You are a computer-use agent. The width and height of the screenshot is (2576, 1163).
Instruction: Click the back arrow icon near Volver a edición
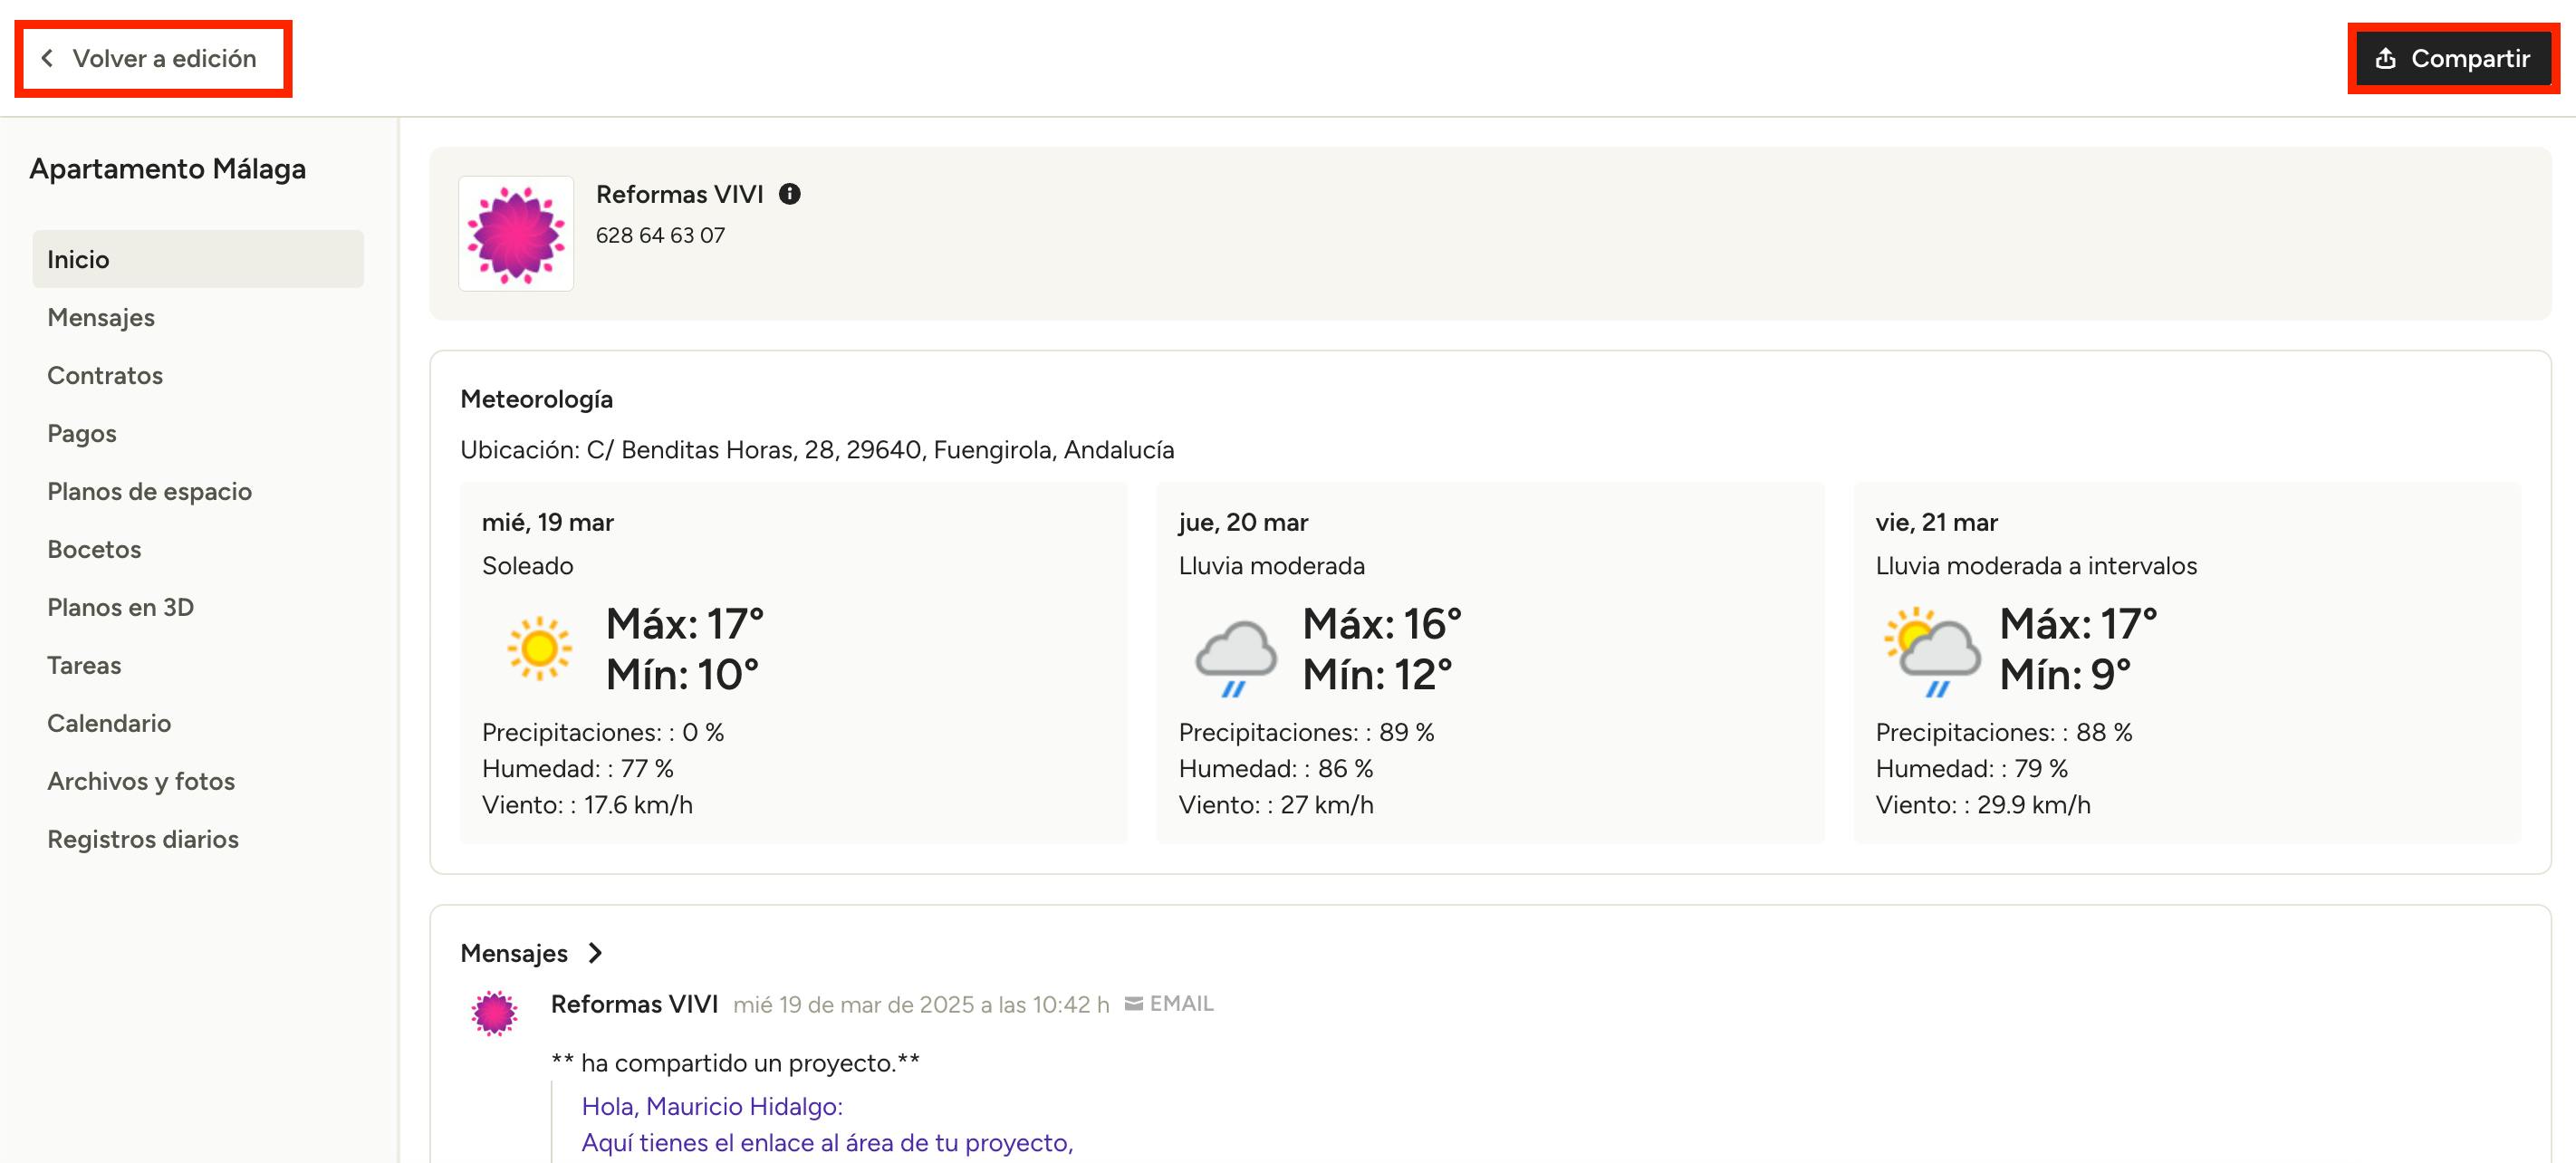(x=47, y=59)
